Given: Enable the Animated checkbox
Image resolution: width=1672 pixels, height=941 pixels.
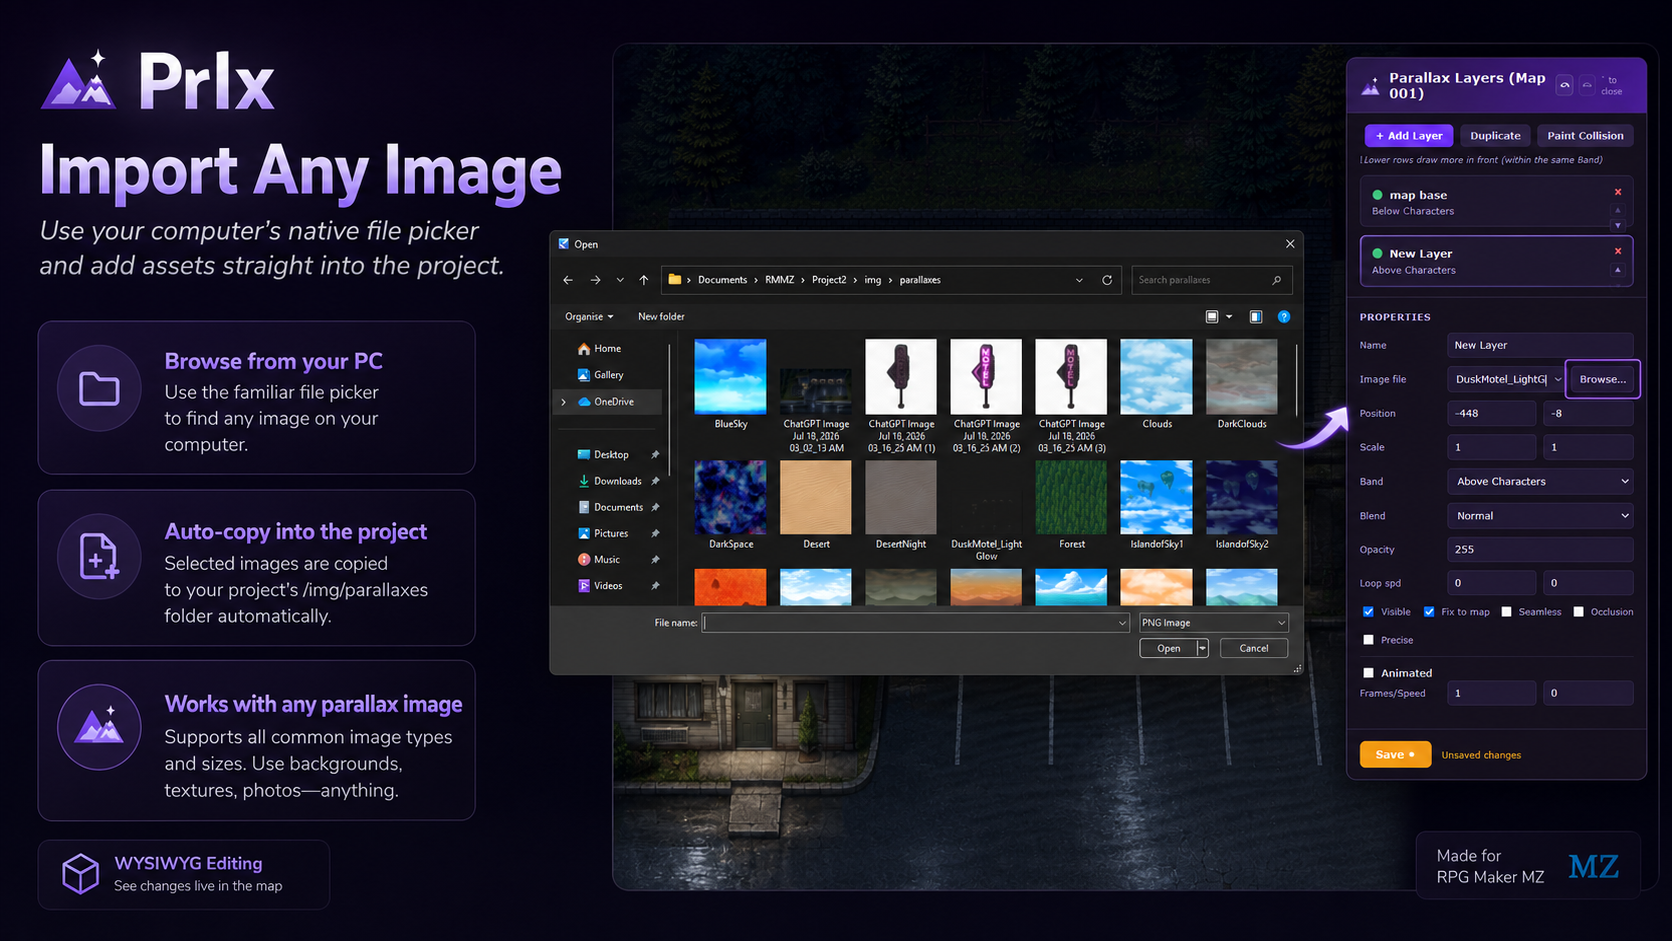Looking at the screenshot, I should click(x=1368, y=673).
